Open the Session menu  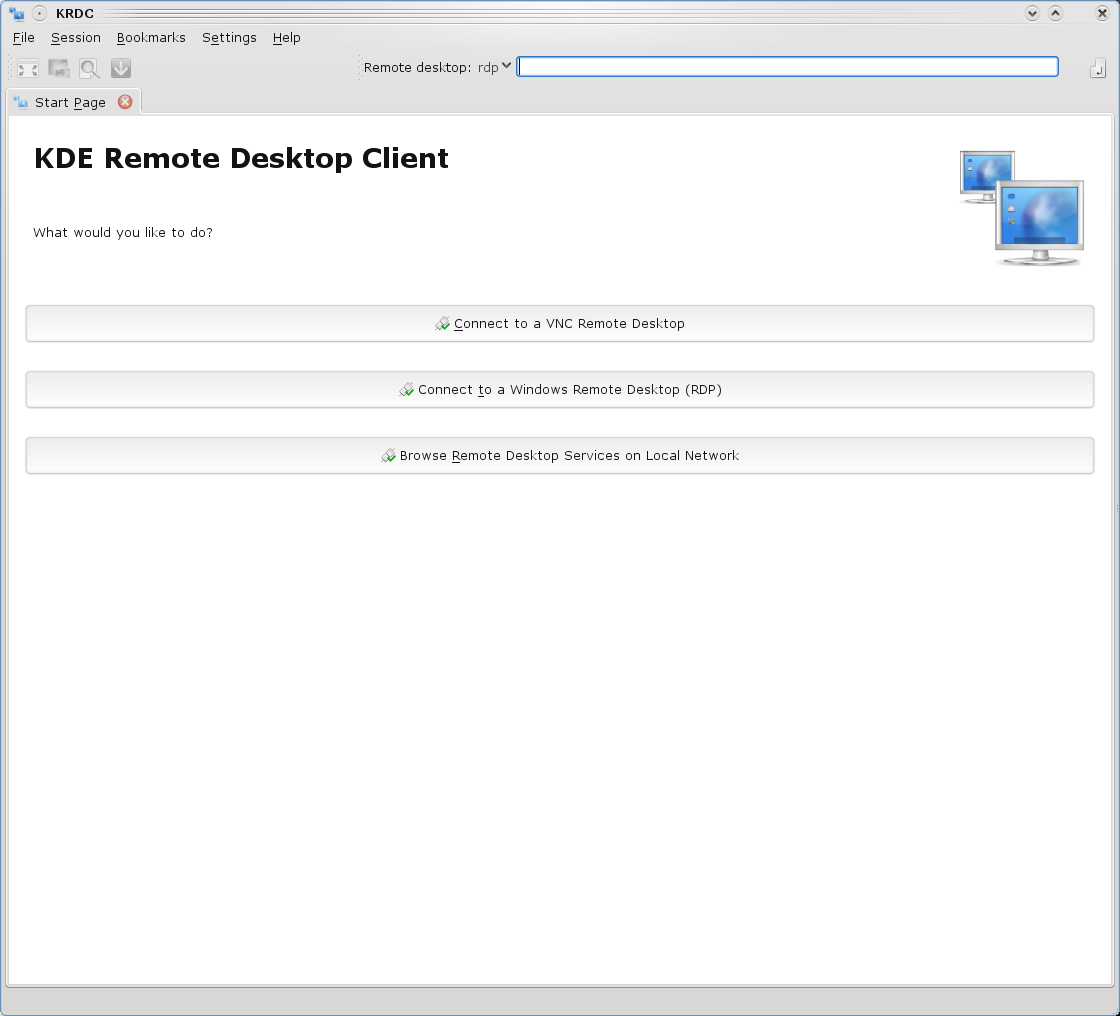[x=76, y=38]
